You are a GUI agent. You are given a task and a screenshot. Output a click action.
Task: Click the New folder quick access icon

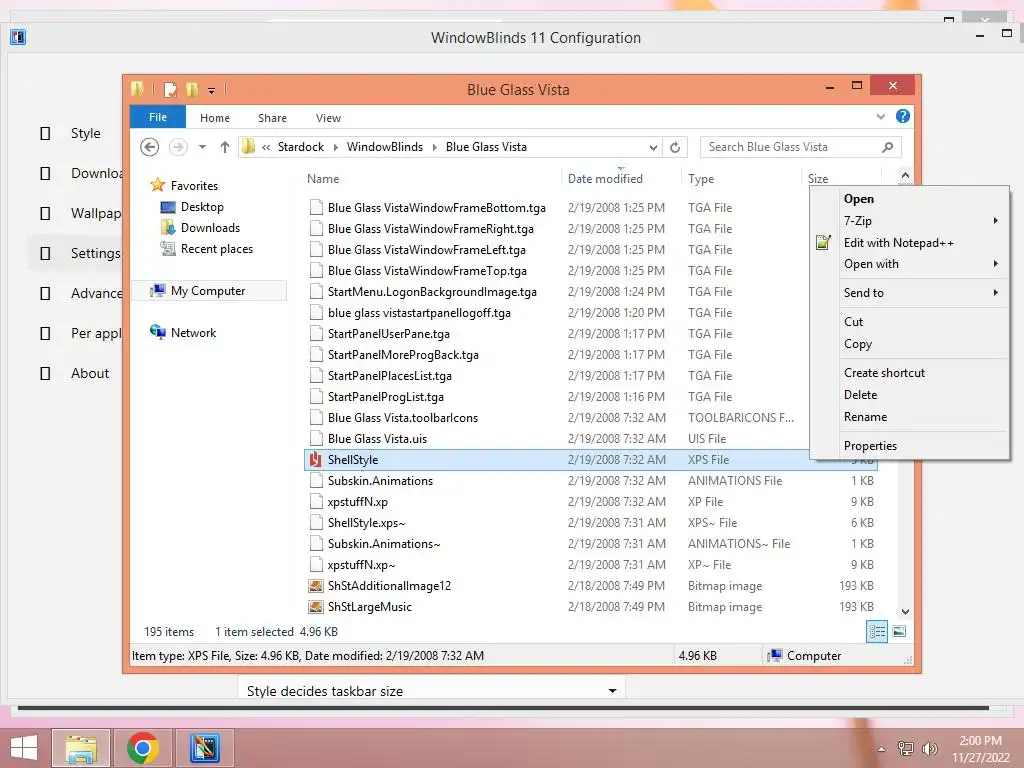[x=192, y=89]
